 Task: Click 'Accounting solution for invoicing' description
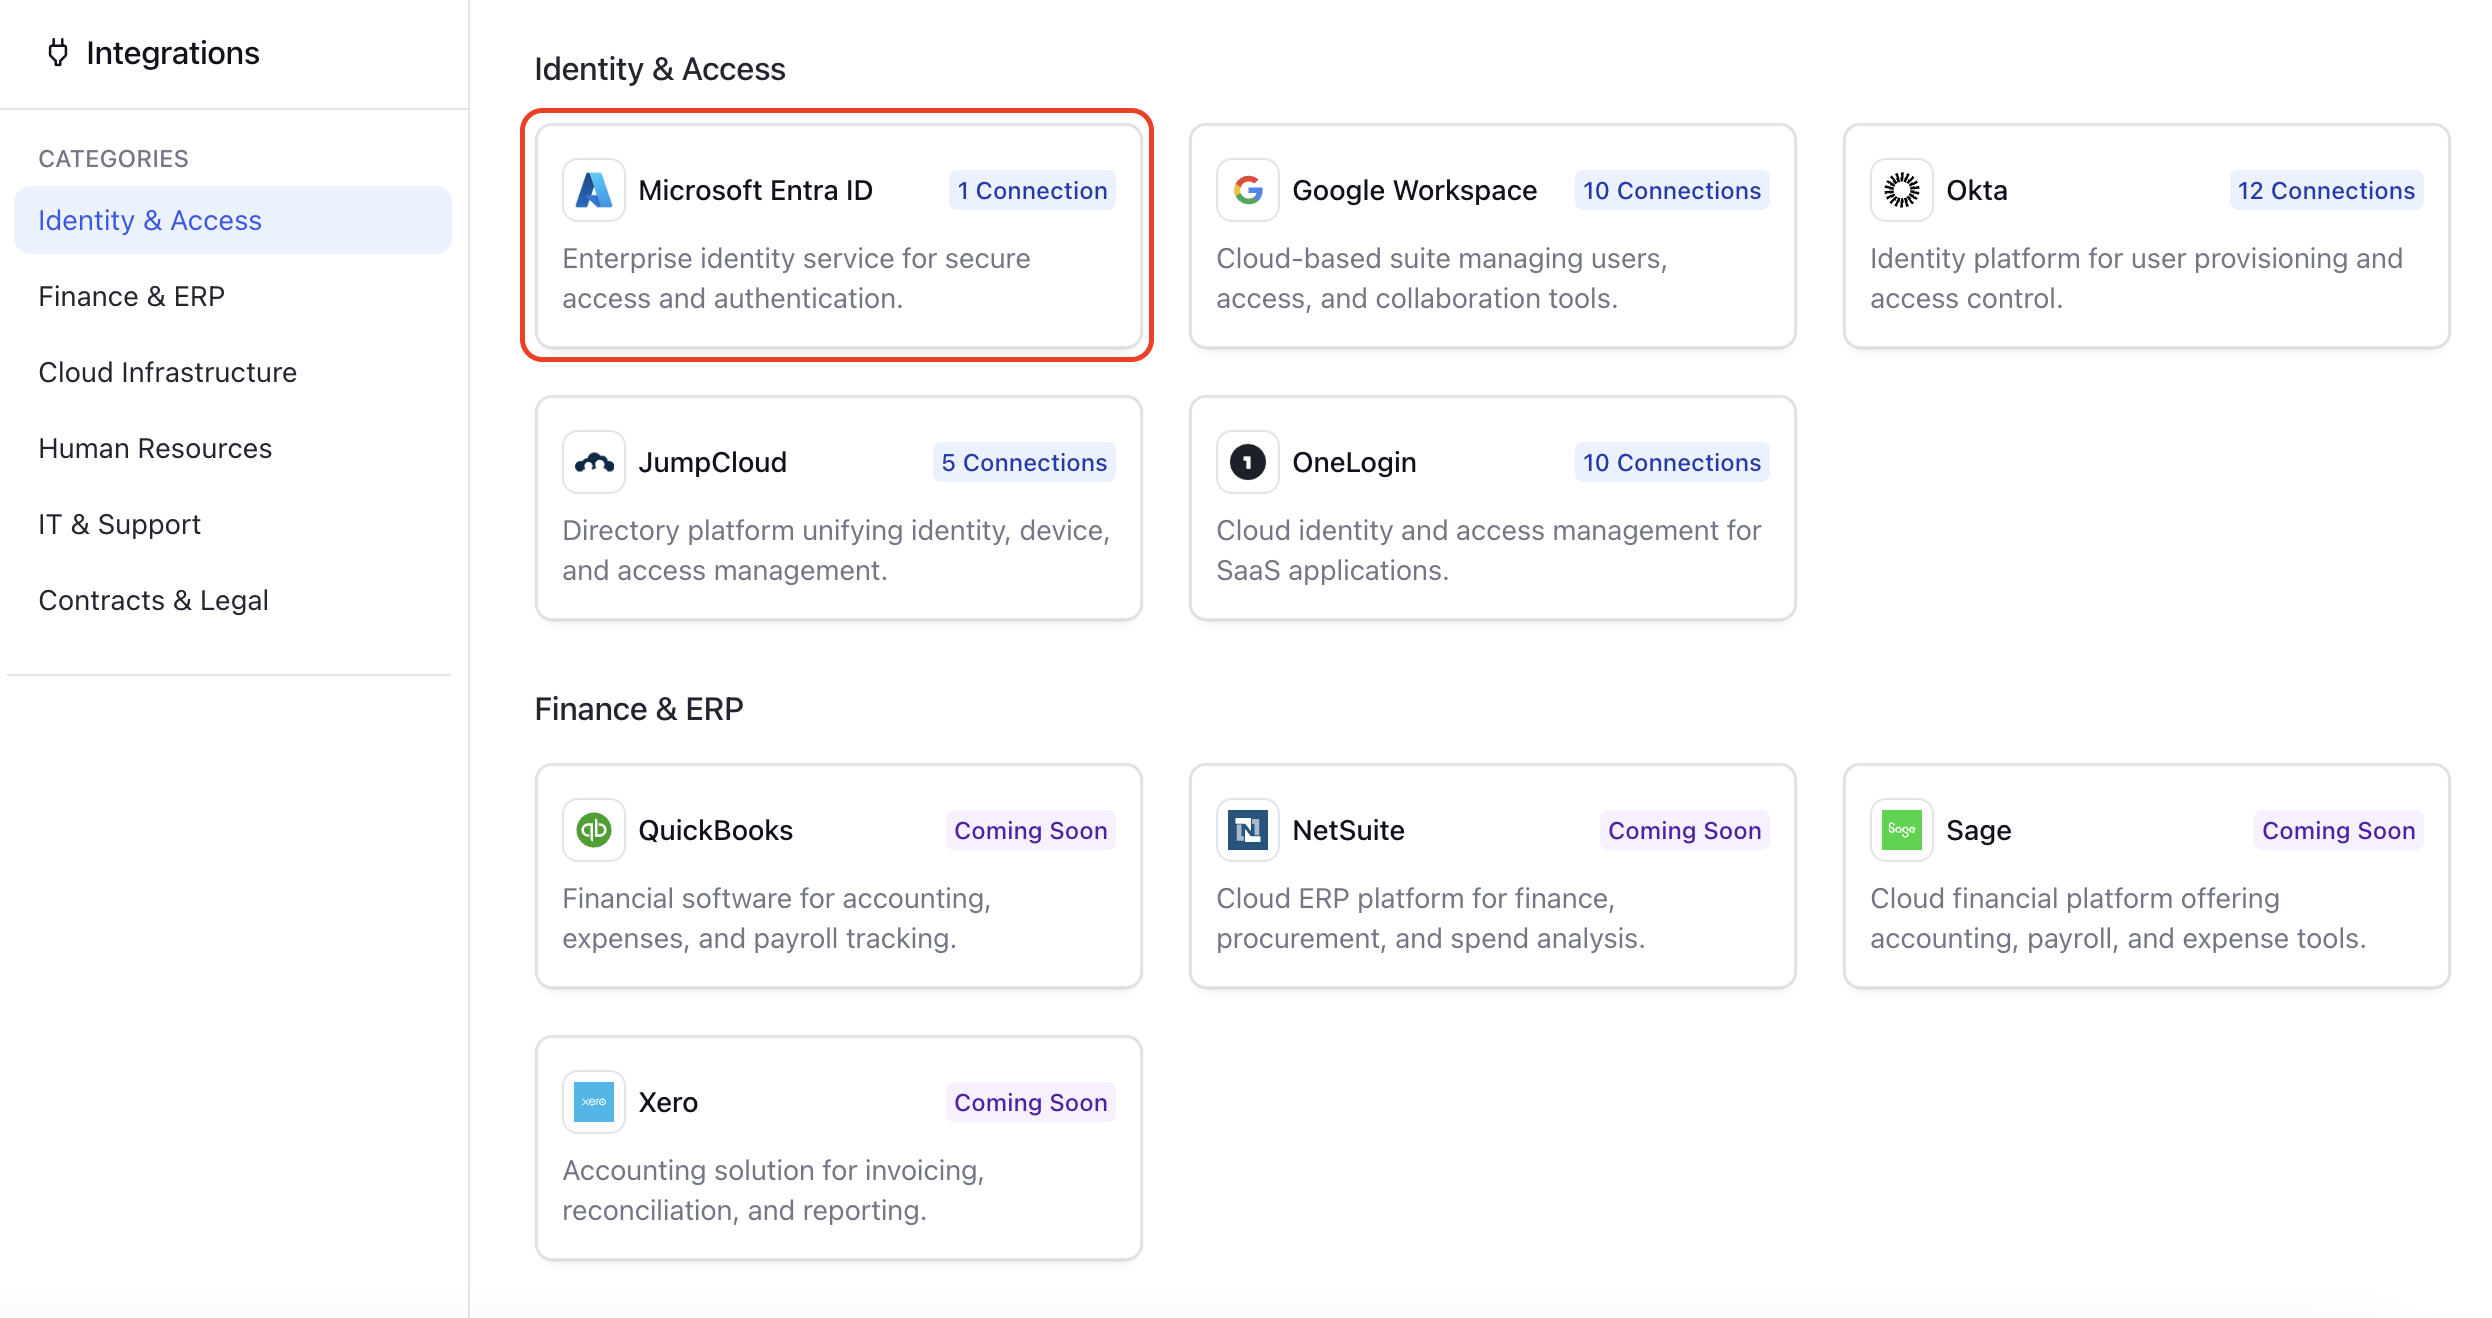click(773, 1190)
